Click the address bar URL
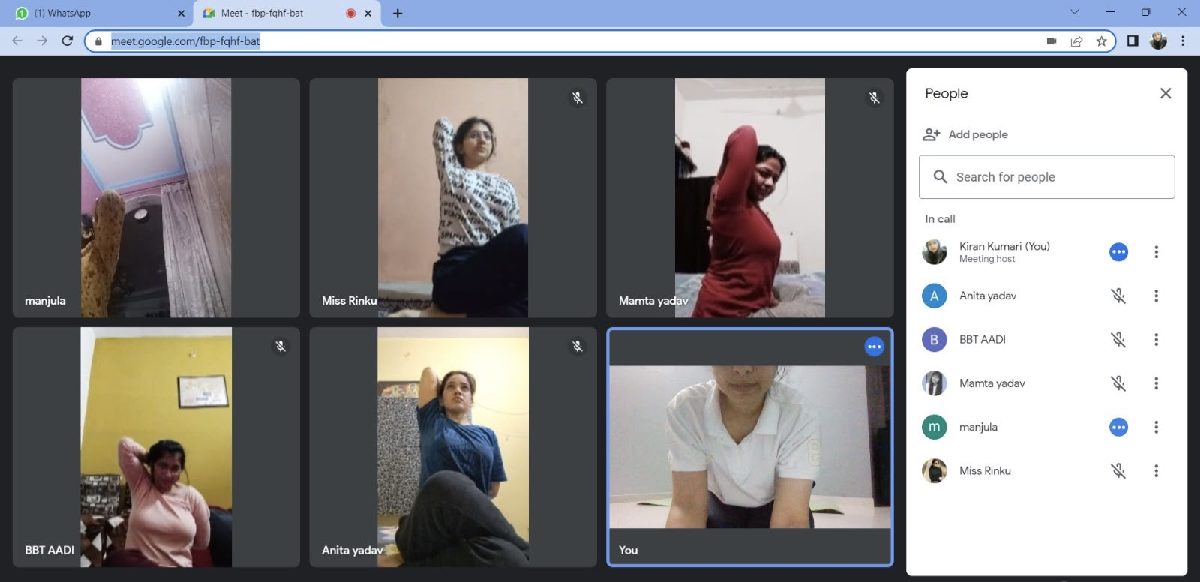The width and height of the screenshot is (1200, 582). [x=185, y=41]
